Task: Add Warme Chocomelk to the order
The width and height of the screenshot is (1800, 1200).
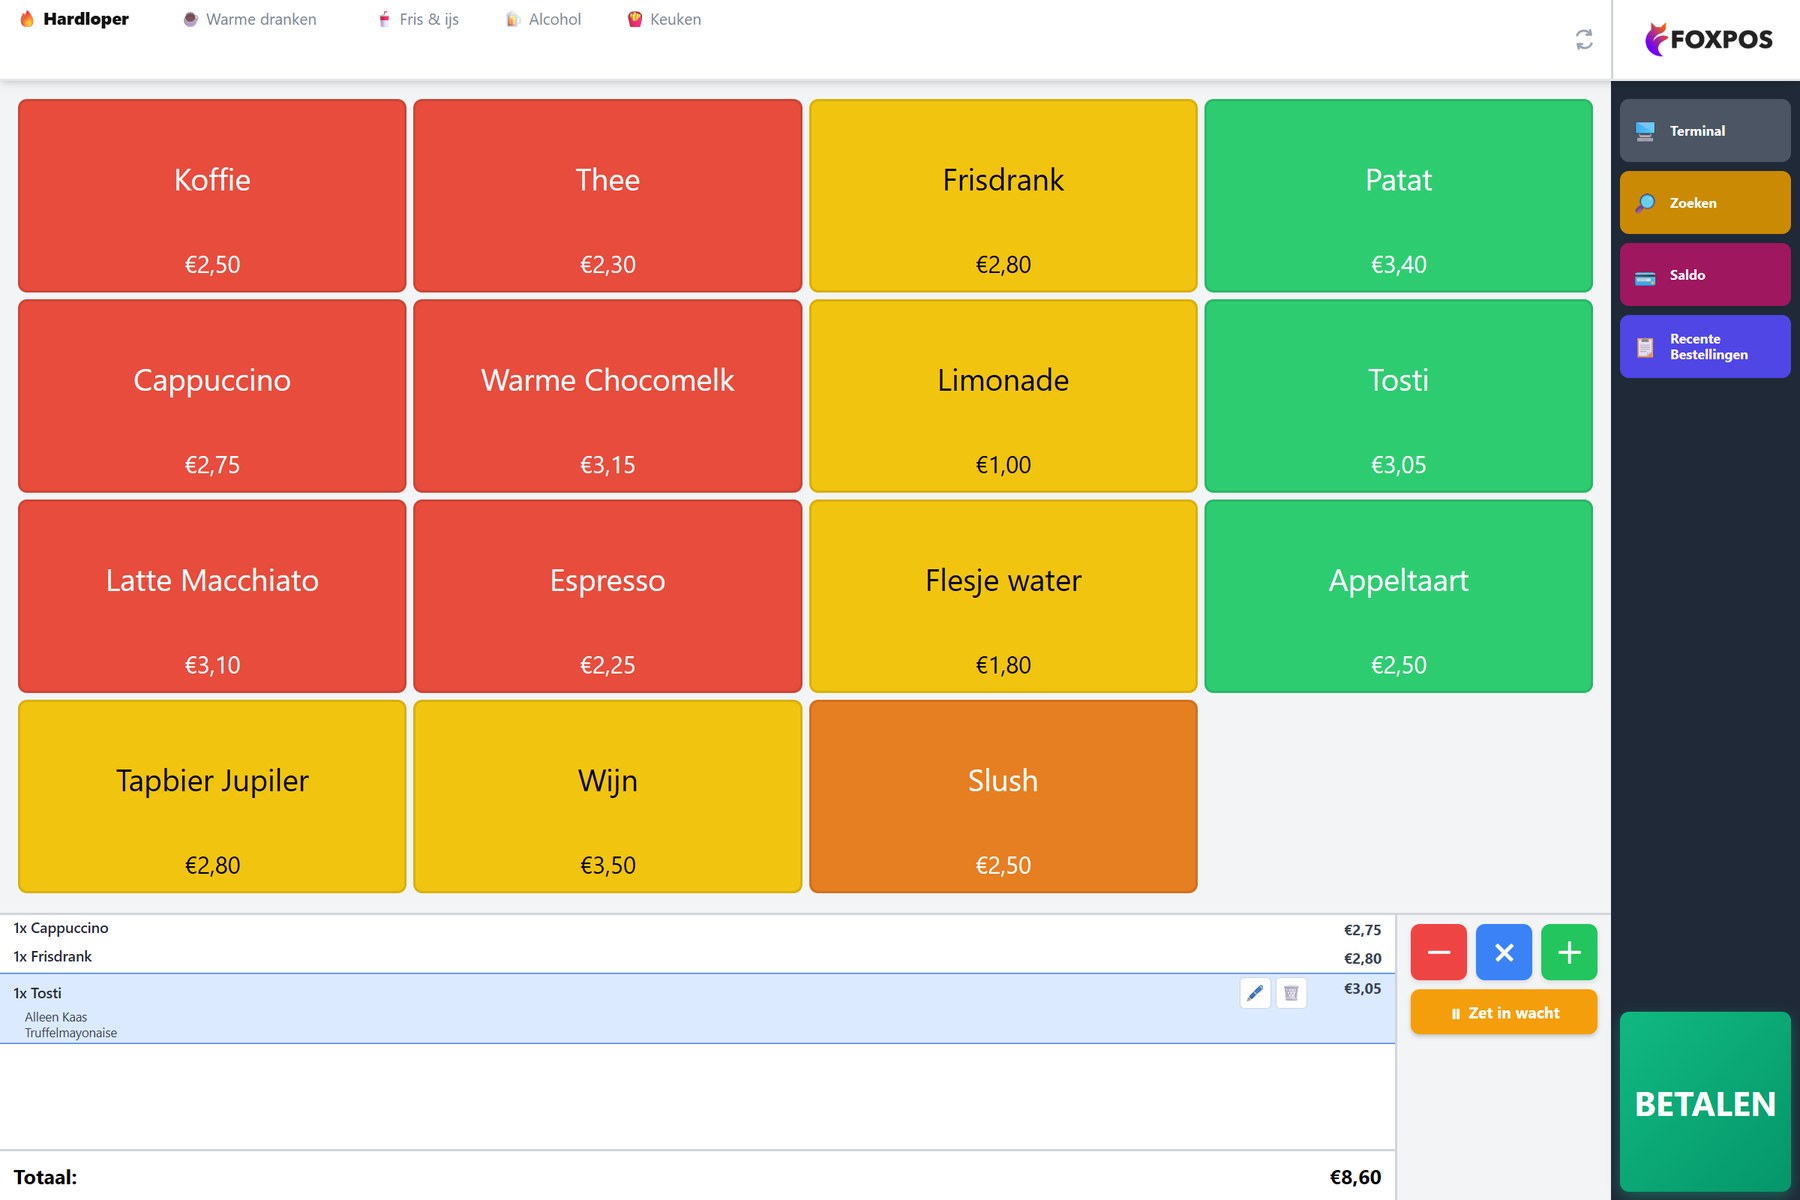Action: [608, 396]
